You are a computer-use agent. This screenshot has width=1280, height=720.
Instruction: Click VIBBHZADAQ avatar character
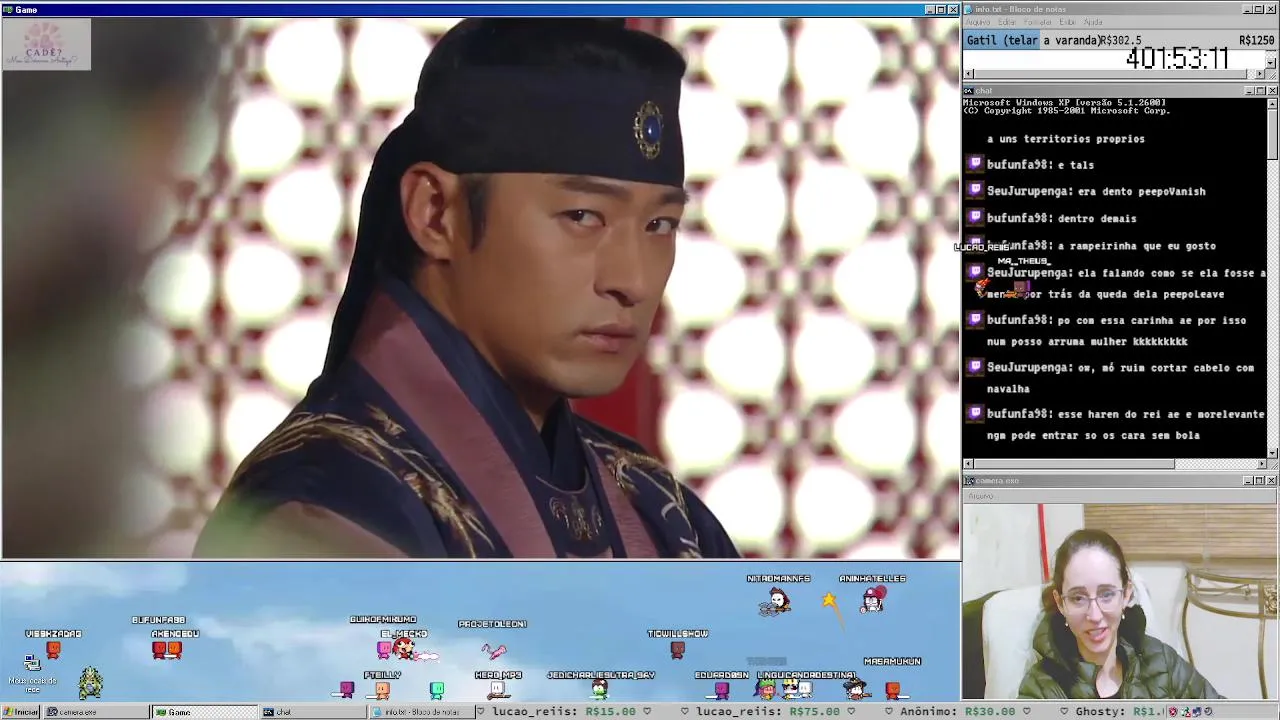53,648
